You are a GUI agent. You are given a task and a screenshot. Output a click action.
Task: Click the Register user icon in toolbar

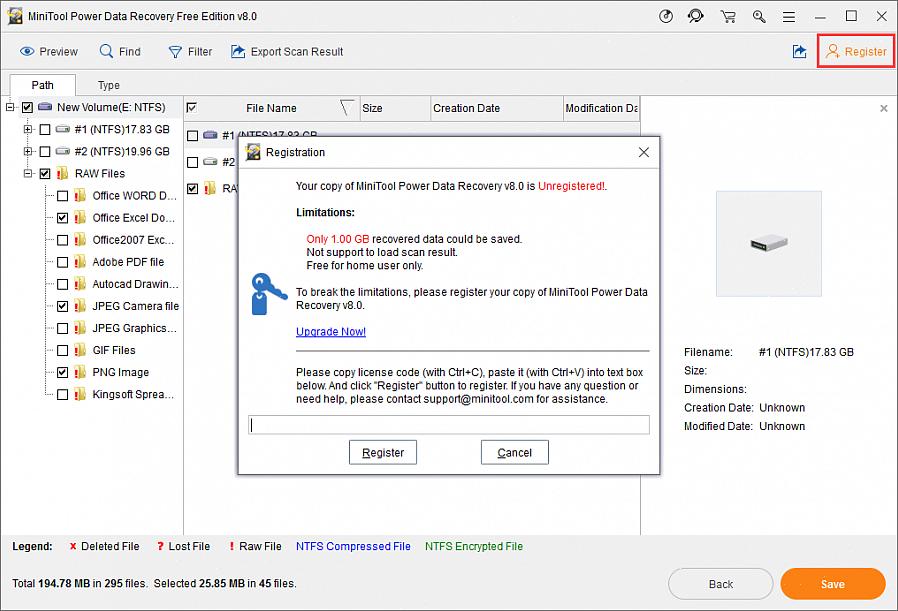[833, 52]
